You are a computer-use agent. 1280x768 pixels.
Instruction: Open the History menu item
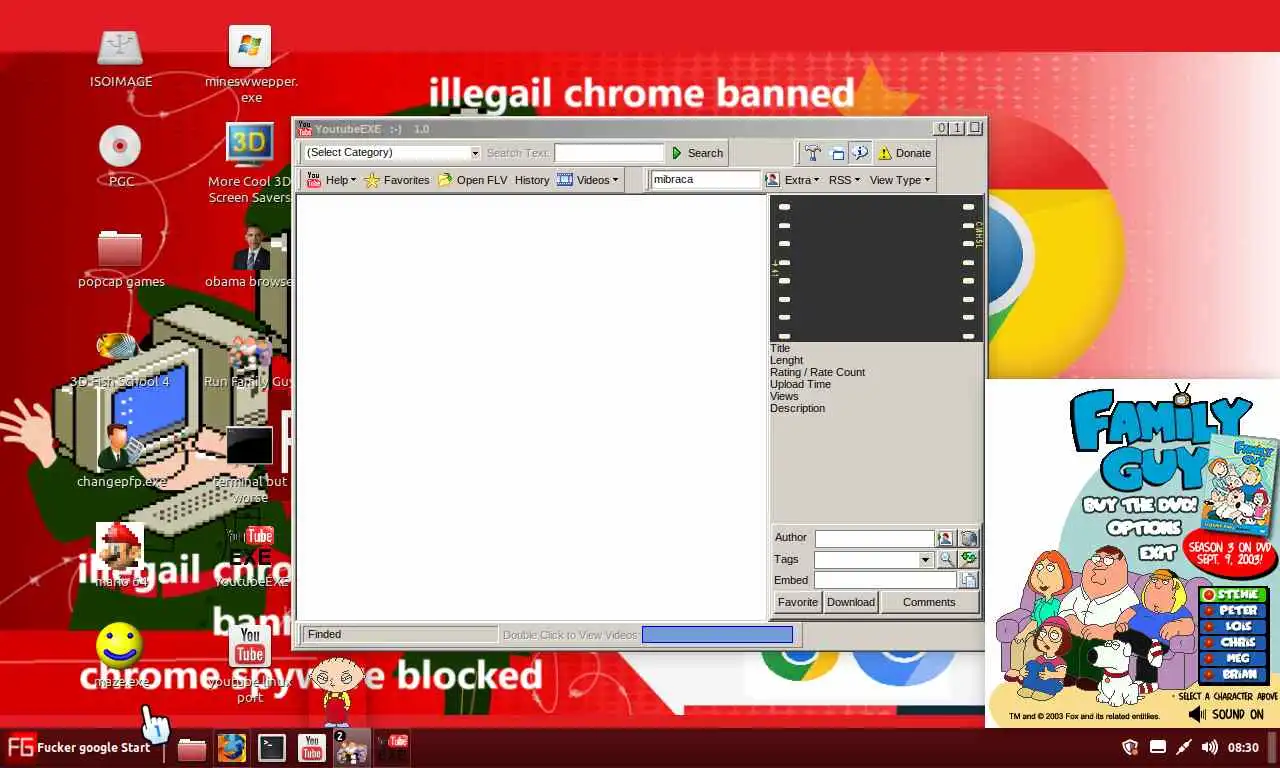click(x=532, y=180)
